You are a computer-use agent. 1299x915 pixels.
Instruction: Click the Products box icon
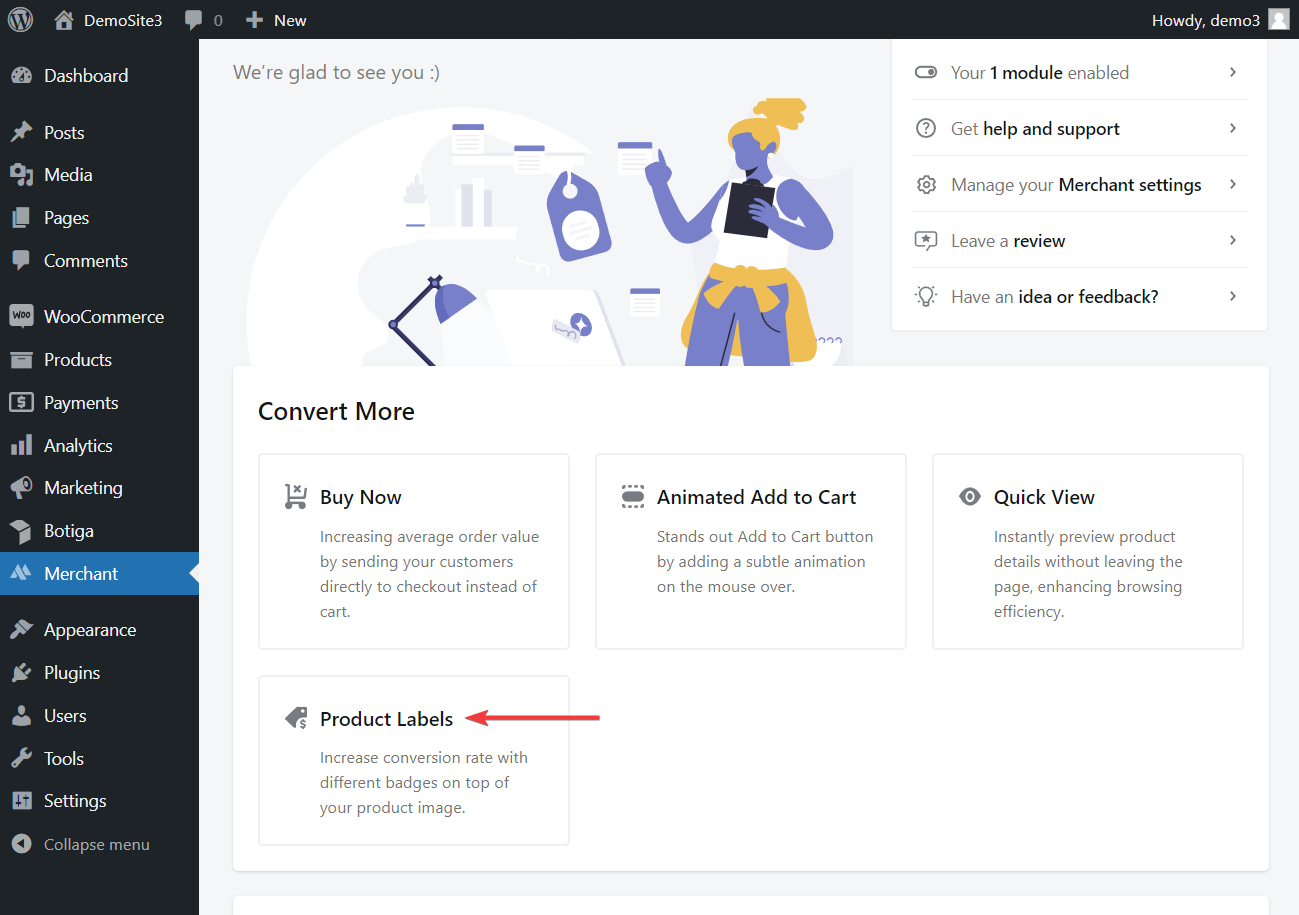[x=21, y=360]
